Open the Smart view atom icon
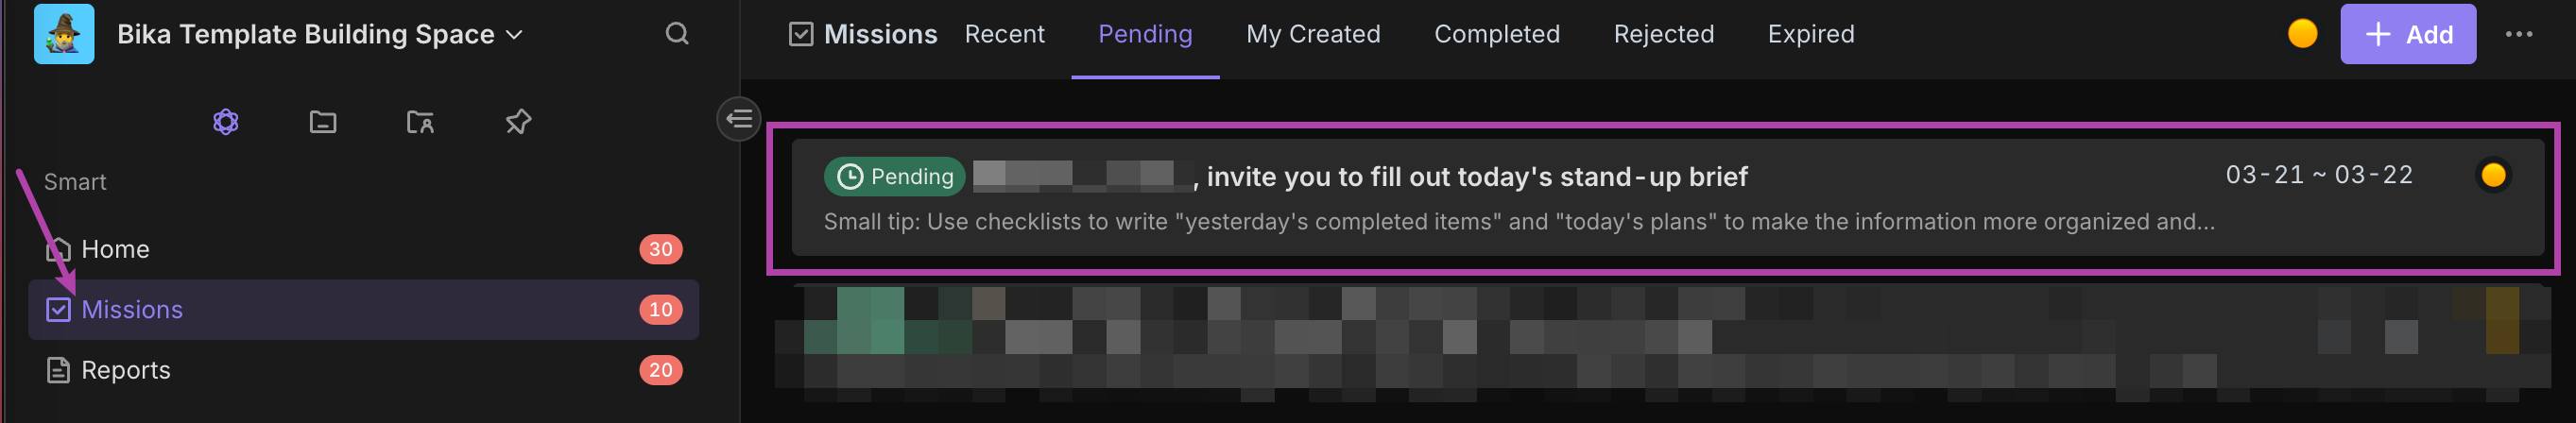Image resolution: width=2576 pixels, height=423 pixels. pos(226,122)
